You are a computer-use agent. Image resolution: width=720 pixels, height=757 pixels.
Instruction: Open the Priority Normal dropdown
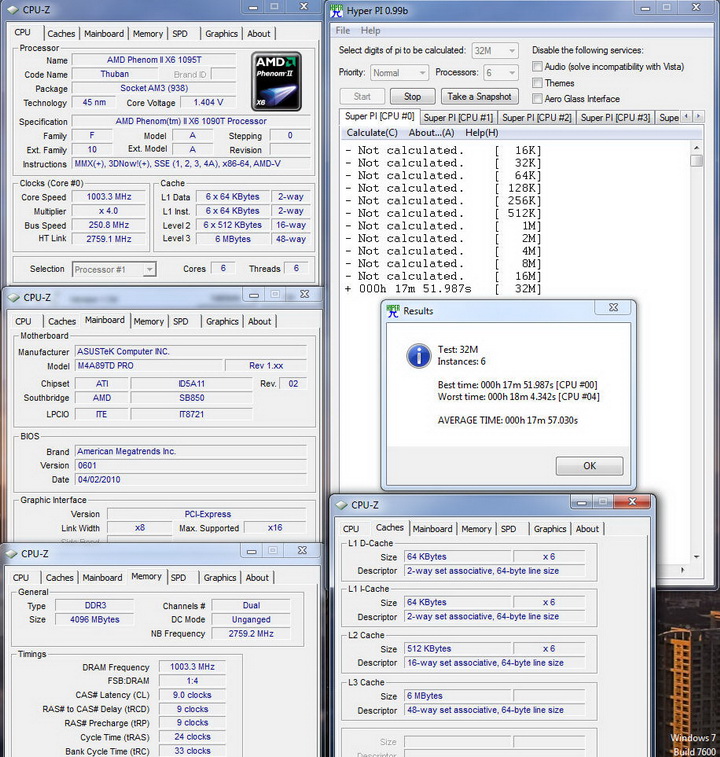[399, 73]
